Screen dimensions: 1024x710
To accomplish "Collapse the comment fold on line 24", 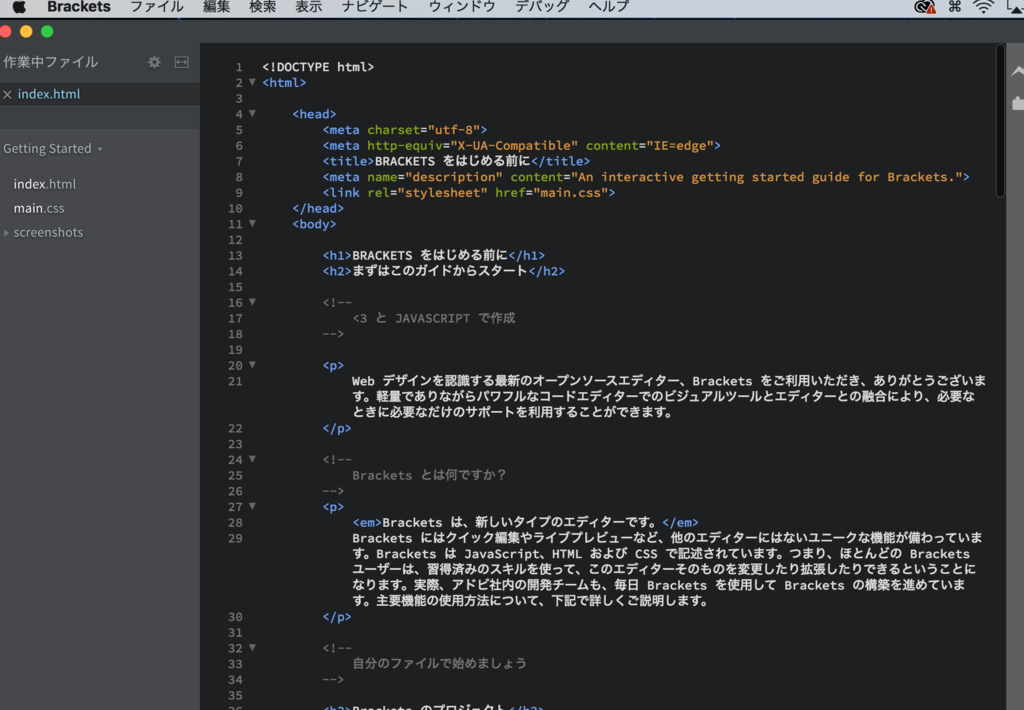I will click(x=252, y=459).
